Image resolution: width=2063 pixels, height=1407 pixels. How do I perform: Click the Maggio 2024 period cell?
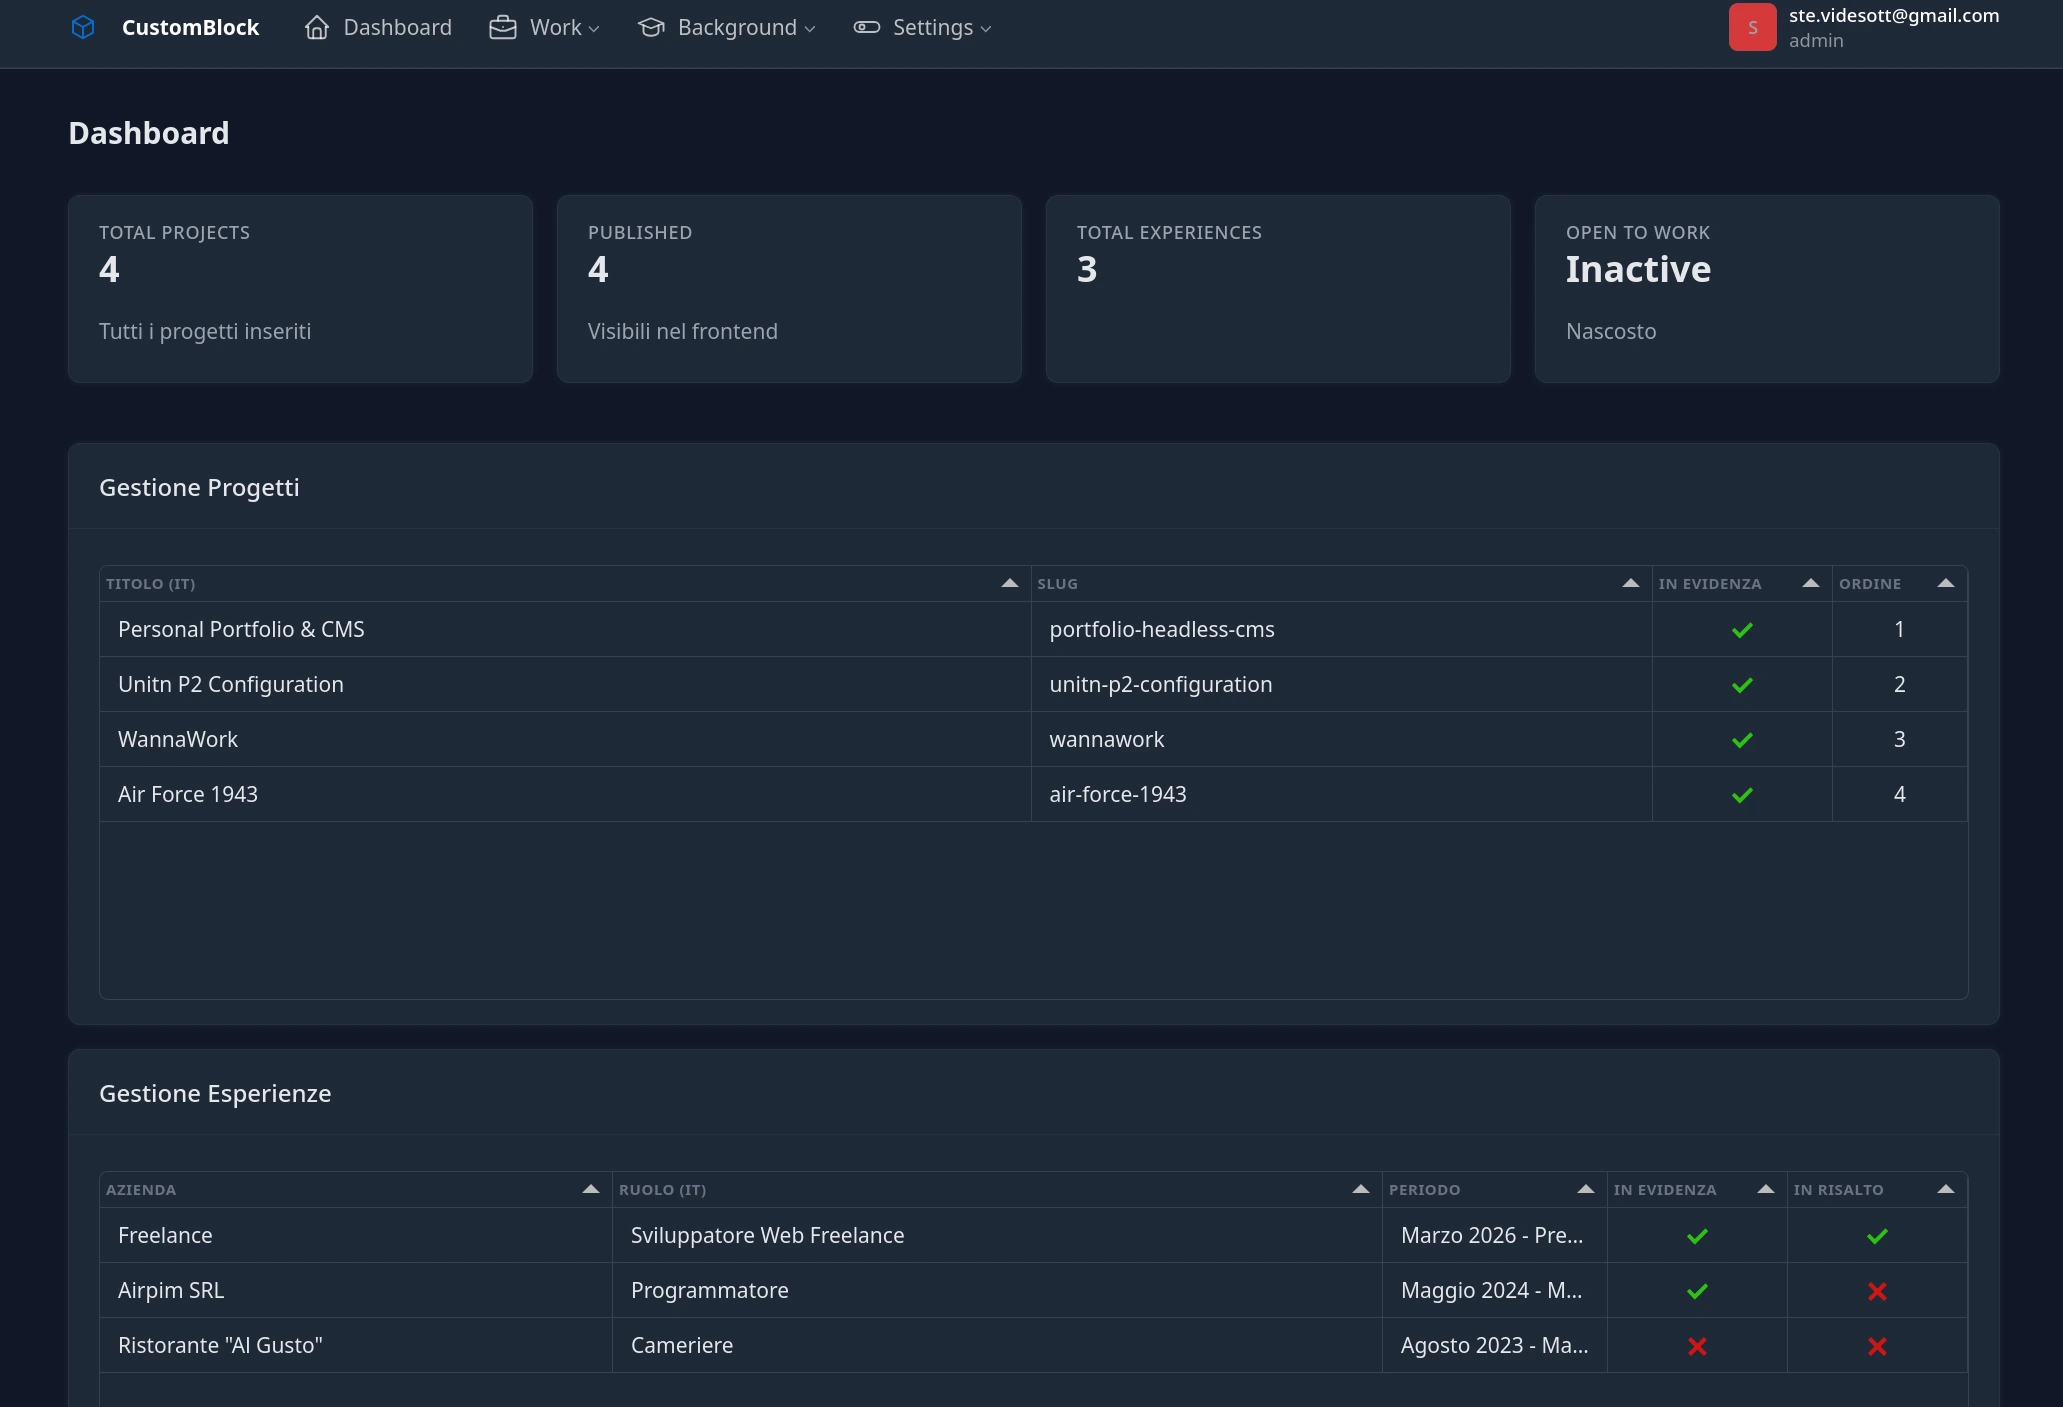[1494, 1290]
